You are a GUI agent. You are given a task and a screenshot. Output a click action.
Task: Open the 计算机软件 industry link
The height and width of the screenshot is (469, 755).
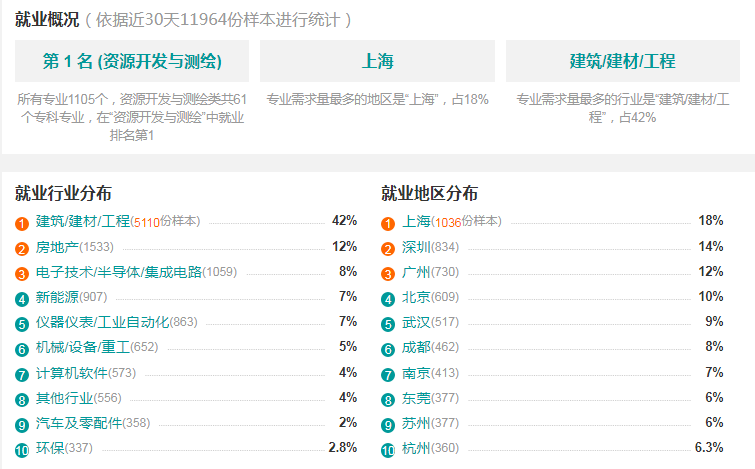pyautogui.click(x=71, y=373)
